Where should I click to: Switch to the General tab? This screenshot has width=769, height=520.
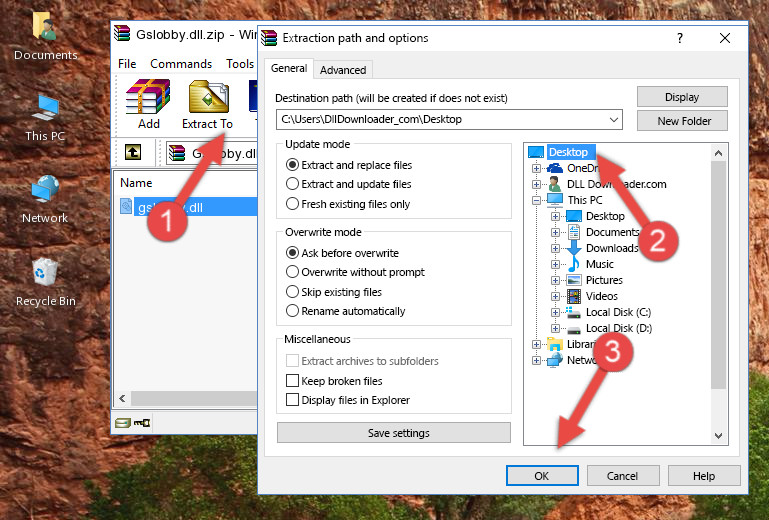pyautogui.click(x=289, y=68)
